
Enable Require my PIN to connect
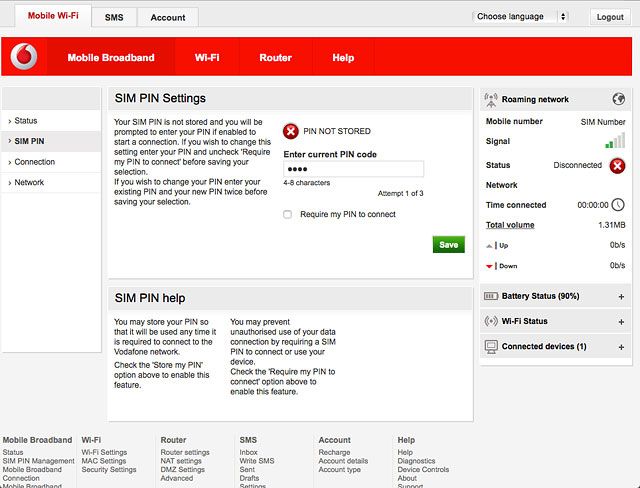pyautogui.click(x=288, y=214)
